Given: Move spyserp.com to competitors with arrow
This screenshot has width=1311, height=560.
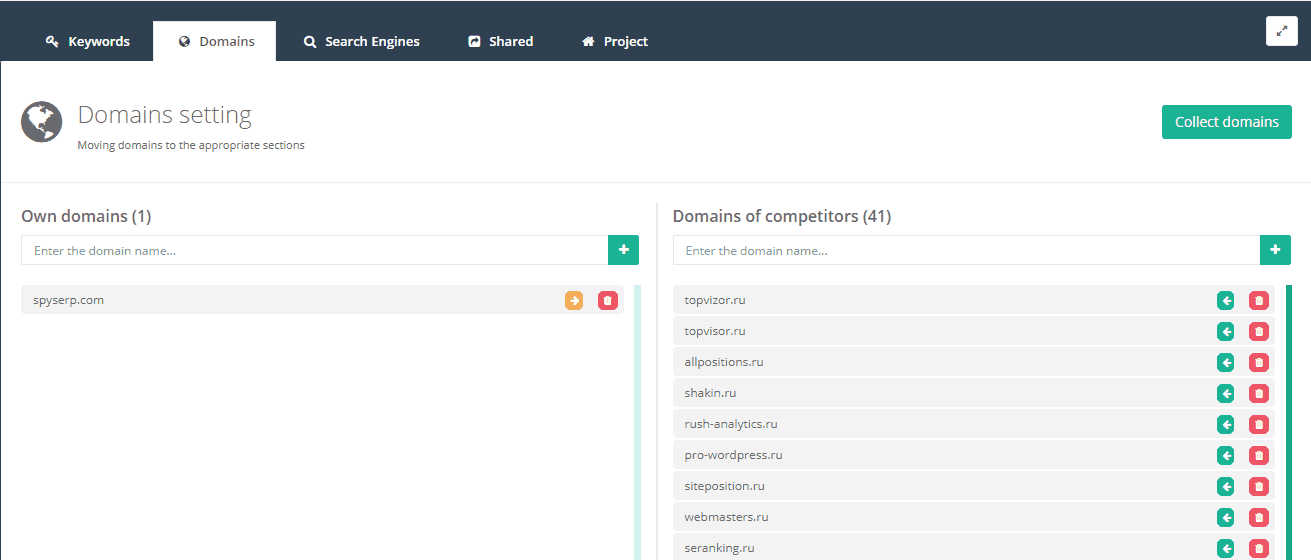Looking at the screenshot, I should coord(574,300).
